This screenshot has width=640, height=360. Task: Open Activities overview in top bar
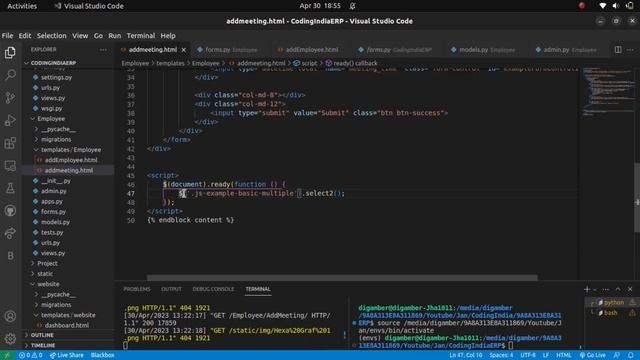pos(22,6)
